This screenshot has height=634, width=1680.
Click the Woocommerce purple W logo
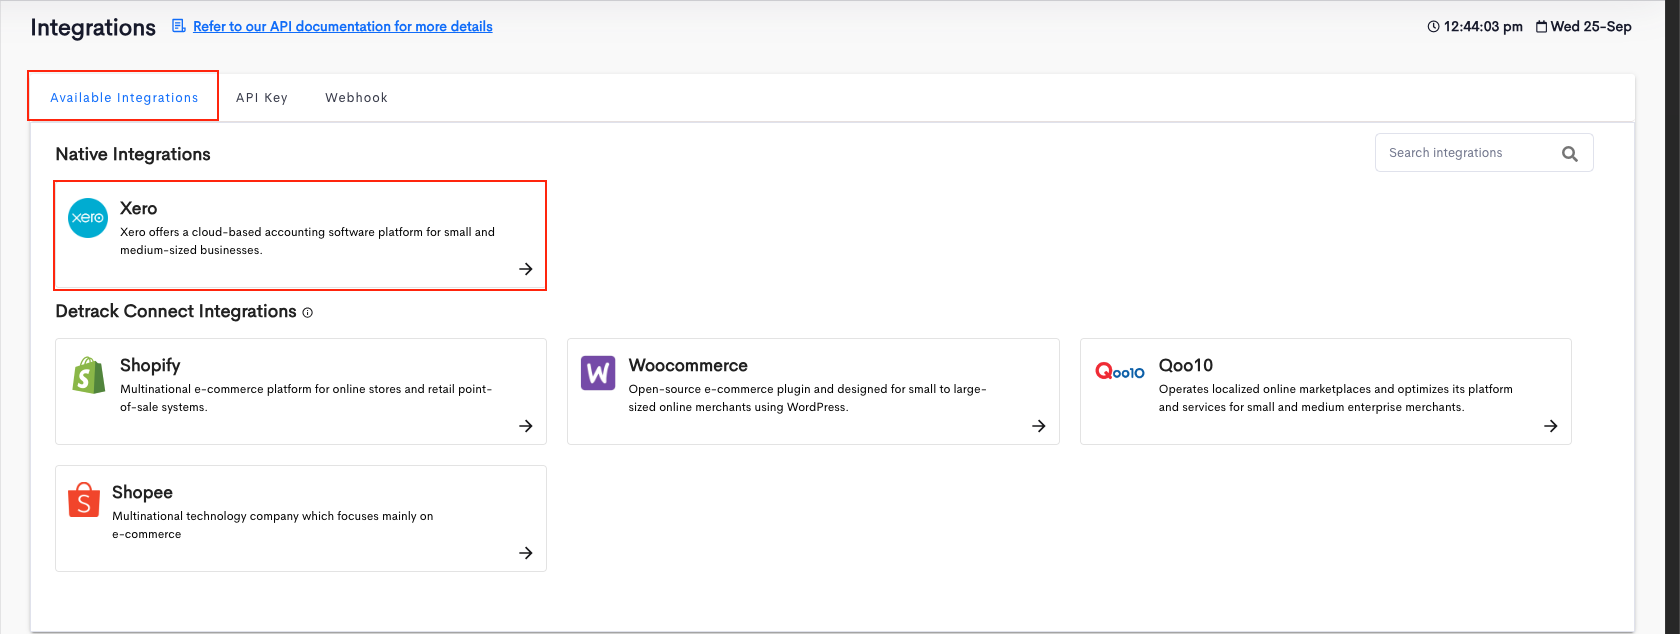coord(598,374)
